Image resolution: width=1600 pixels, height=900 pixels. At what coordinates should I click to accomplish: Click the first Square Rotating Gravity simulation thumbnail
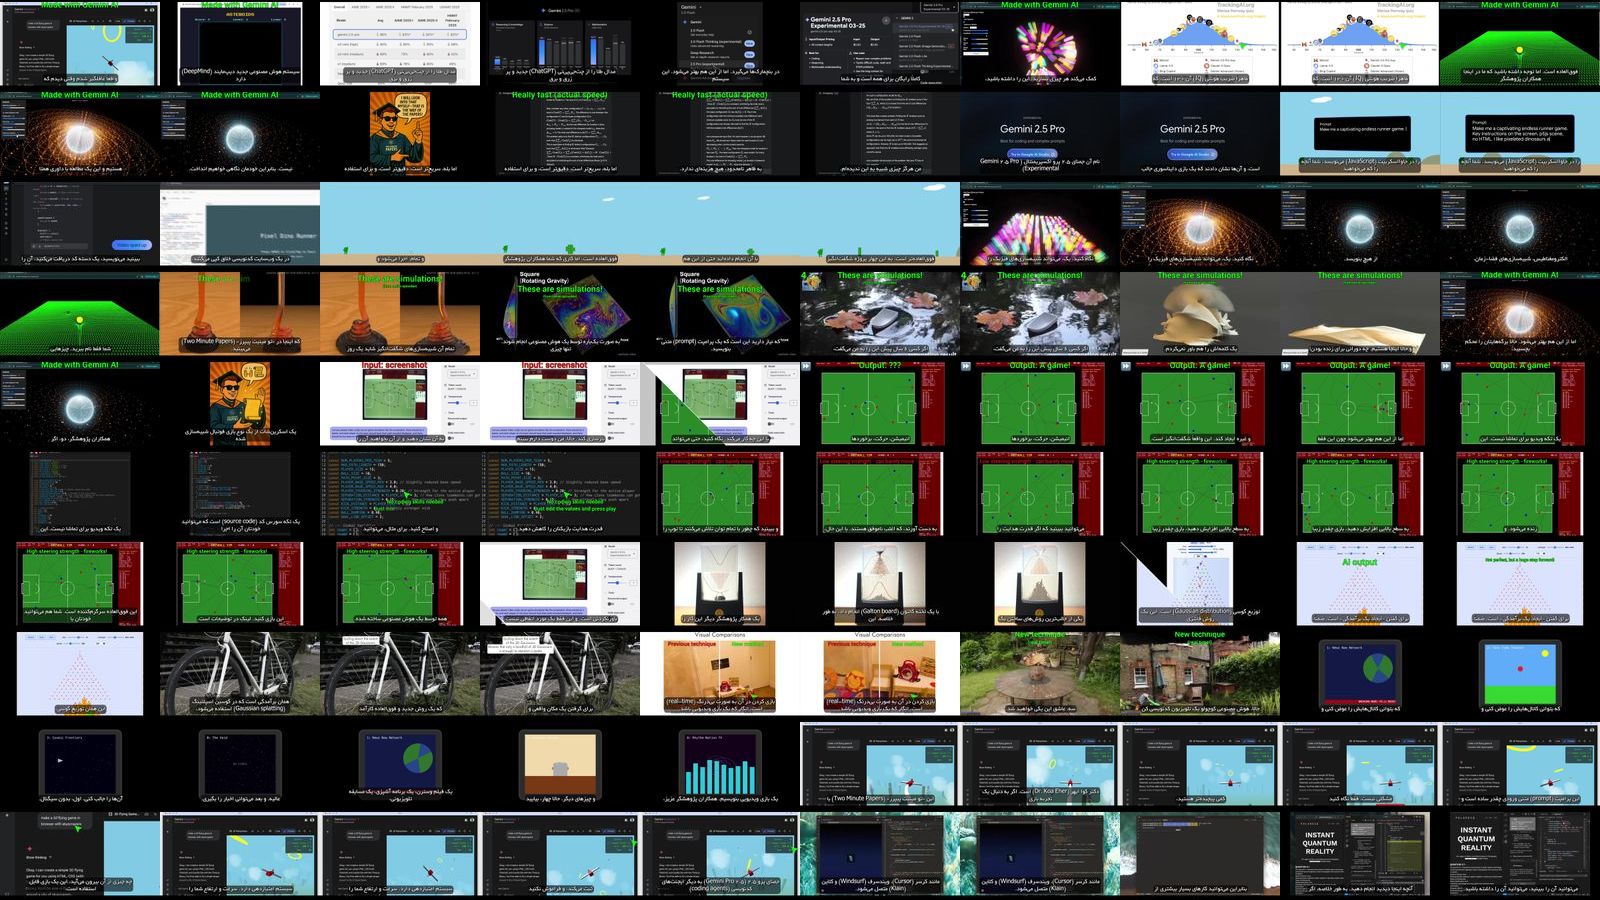pyautogui.click(x=559, y=313)
